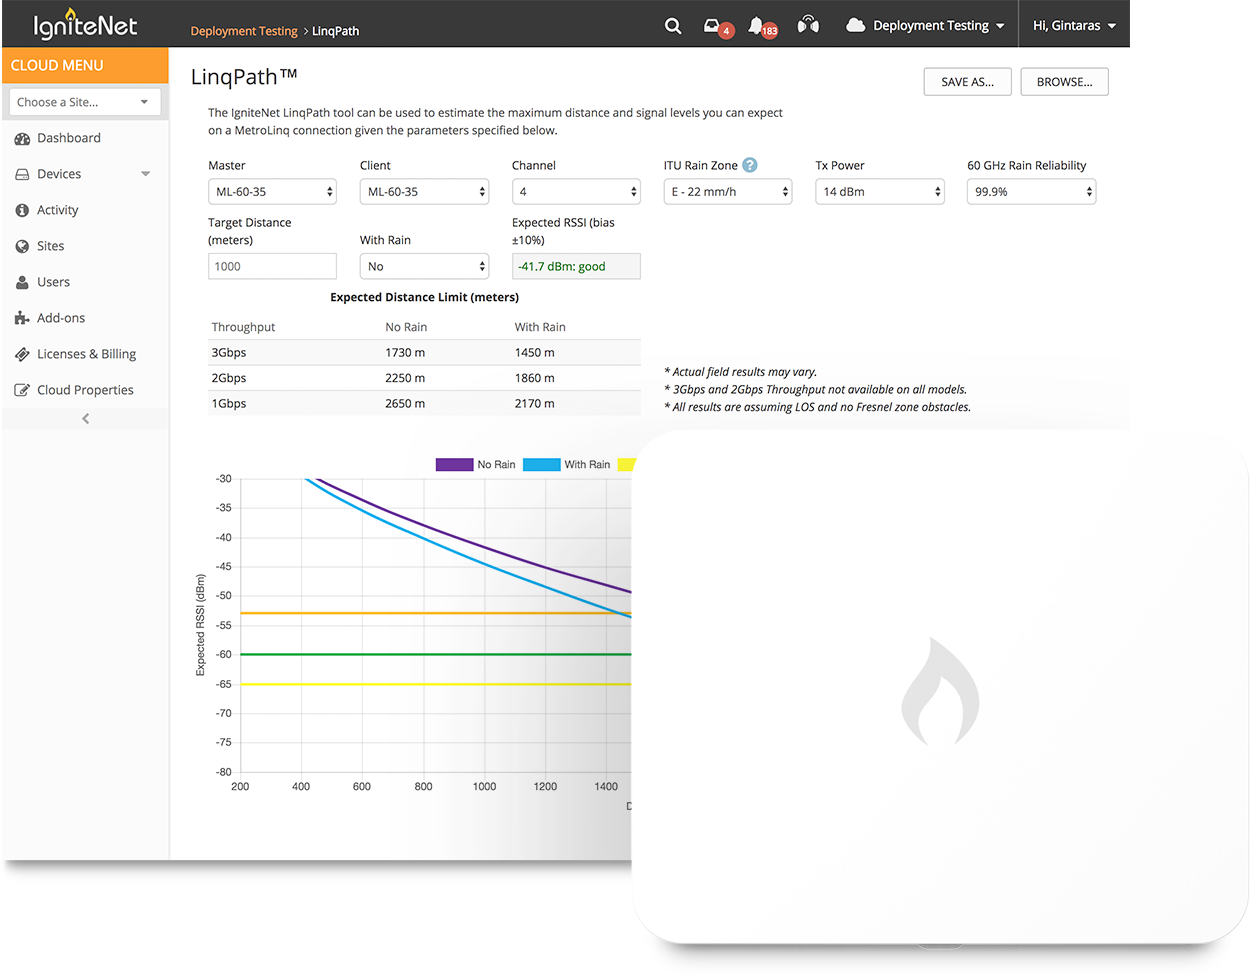Open the notifications bell with badge 183
Screen dimensions: 1250x977
(762, 27)
